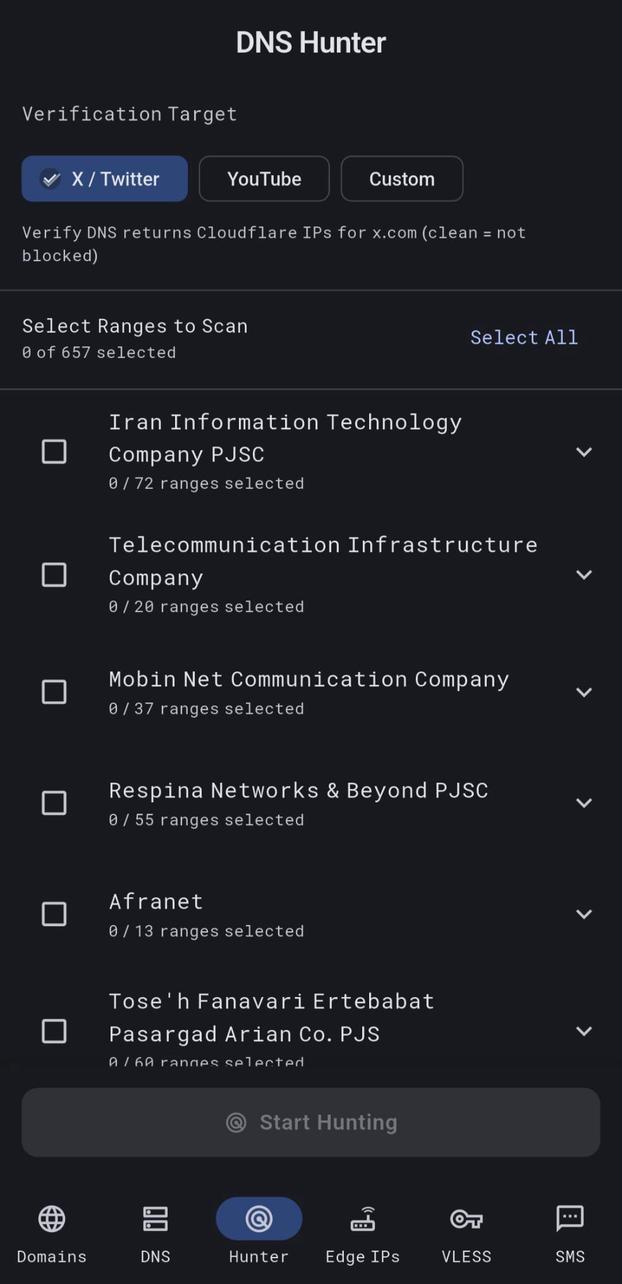Tap the checkmark inside the X/Twitter chip

(50, 178)
